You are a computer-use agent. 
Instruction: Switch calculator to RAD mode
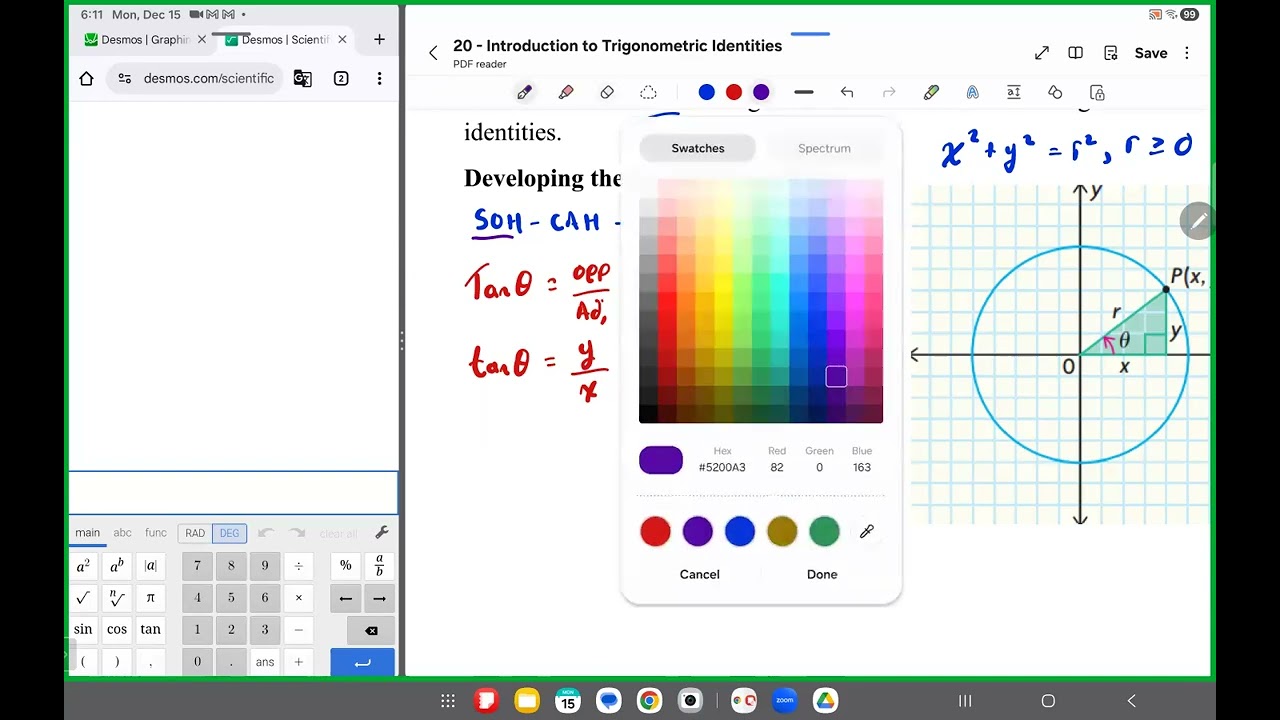pos(195,533)
